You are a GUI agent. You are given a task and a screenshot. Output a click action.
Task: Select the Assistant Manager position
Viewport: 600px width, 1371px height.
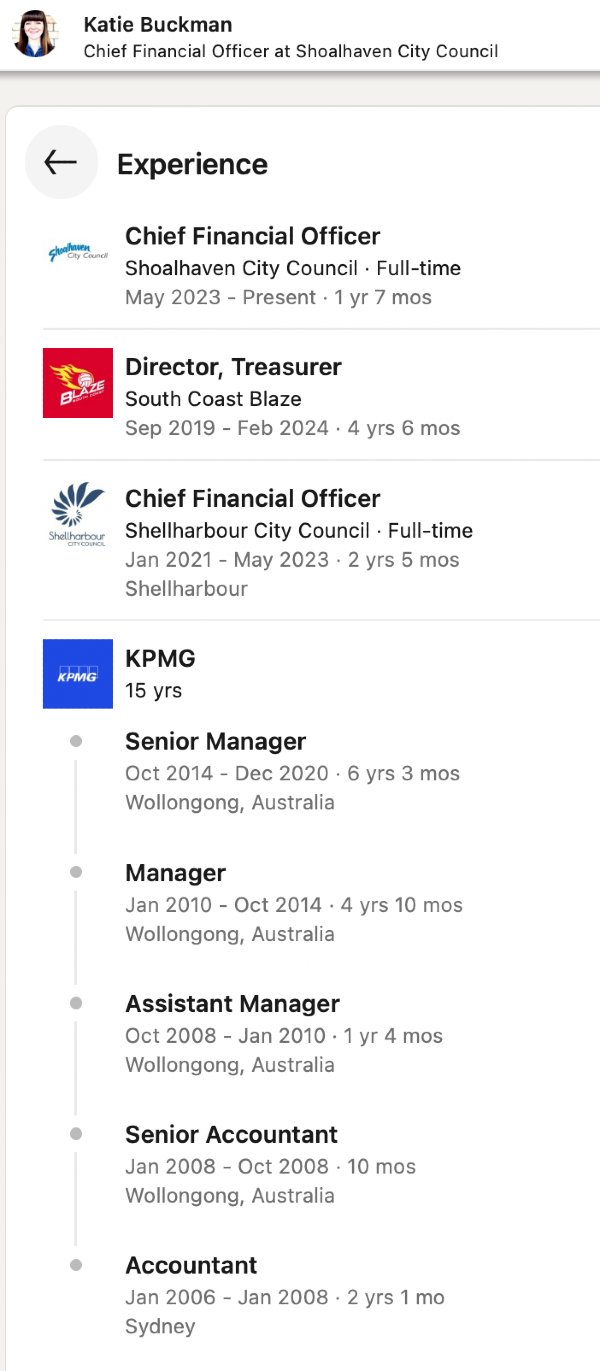pyautogui.click(x=232, y=1004)
